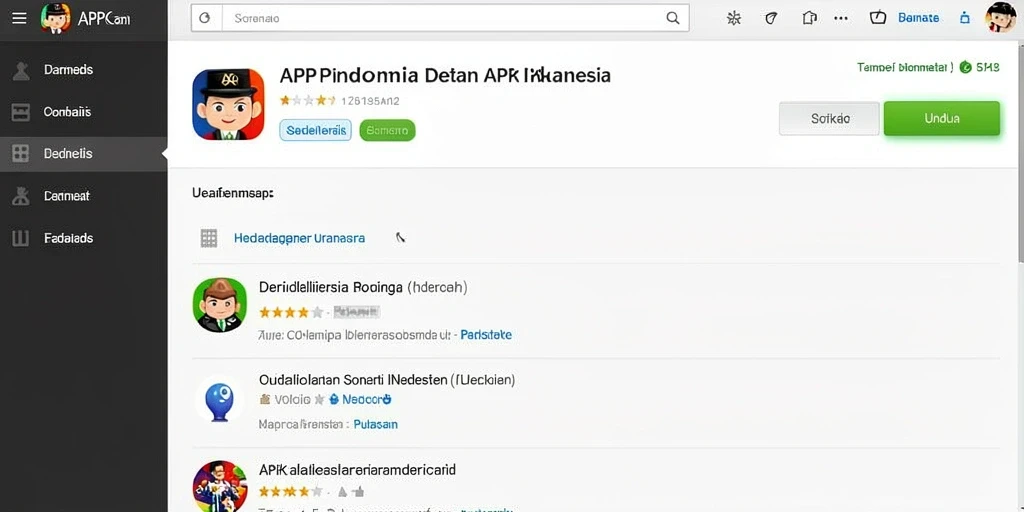Click the Pulasain link

coord(376,424)
